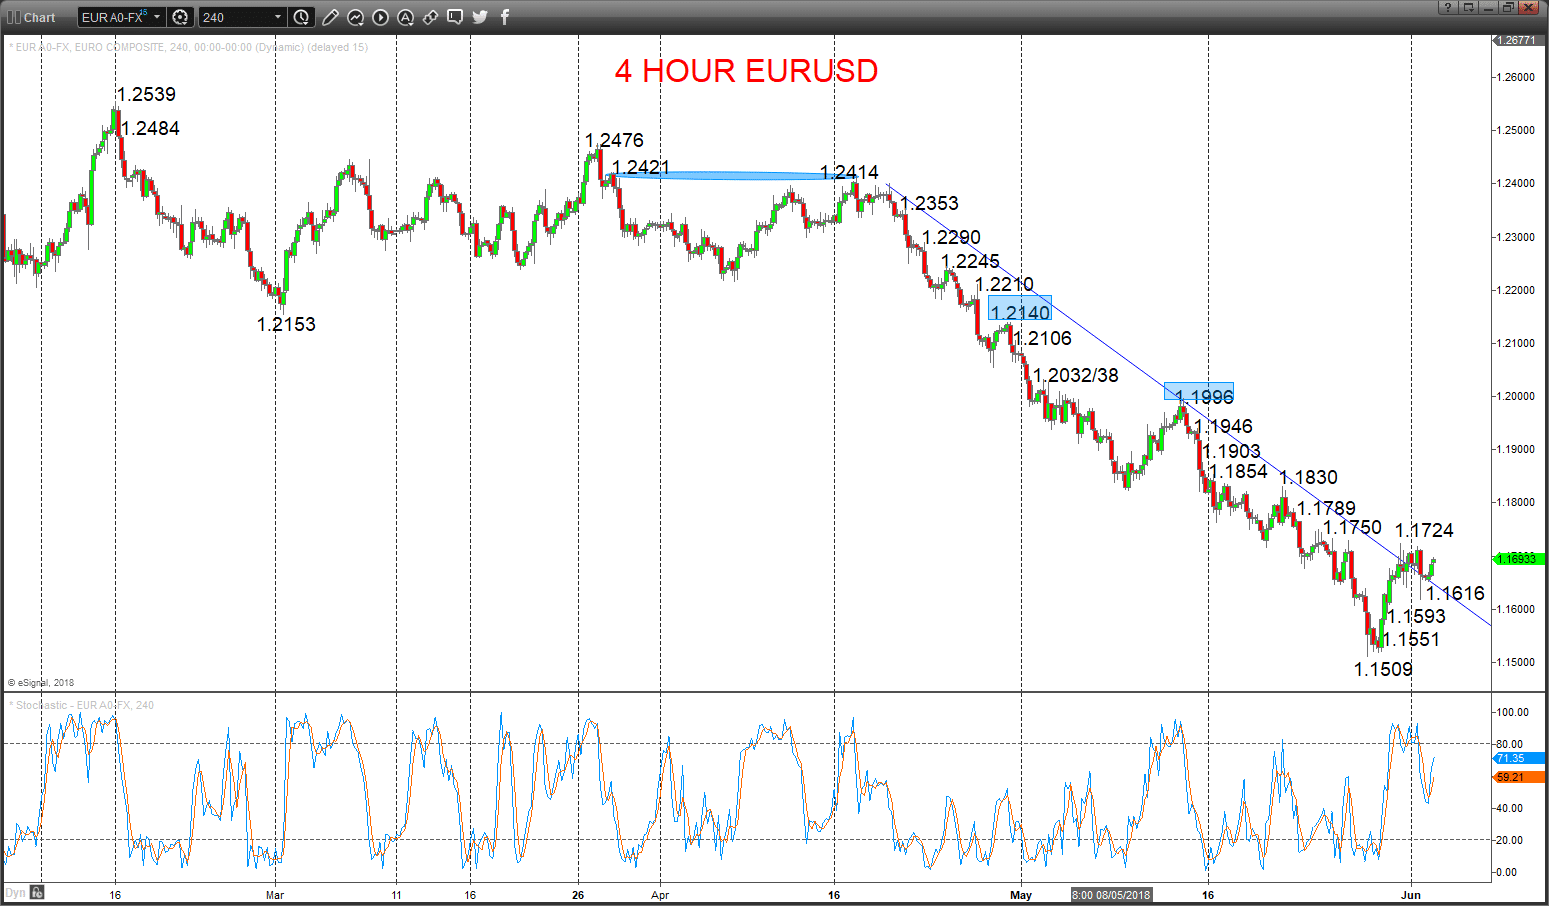Click the 1.20000 price axis label

[x=1516, y=396]
